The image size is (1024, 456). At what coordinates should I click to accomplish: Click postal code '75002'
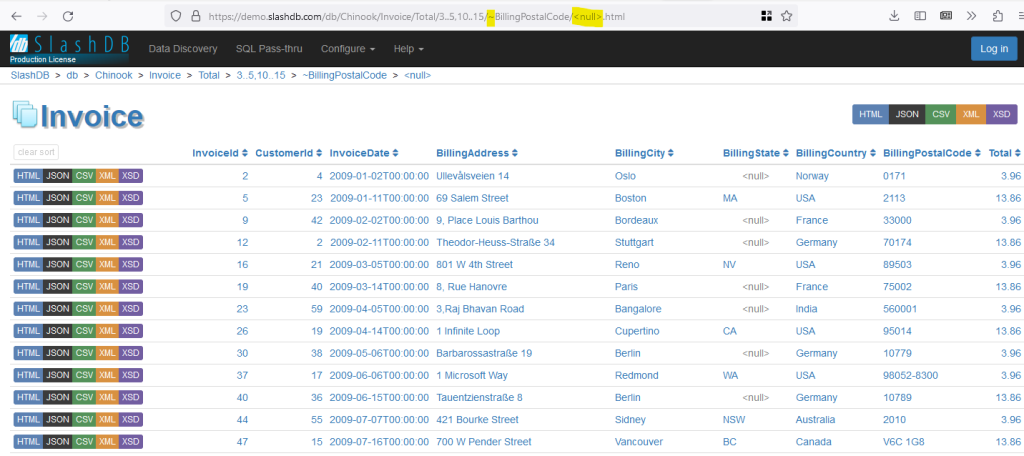pos(897,287)
